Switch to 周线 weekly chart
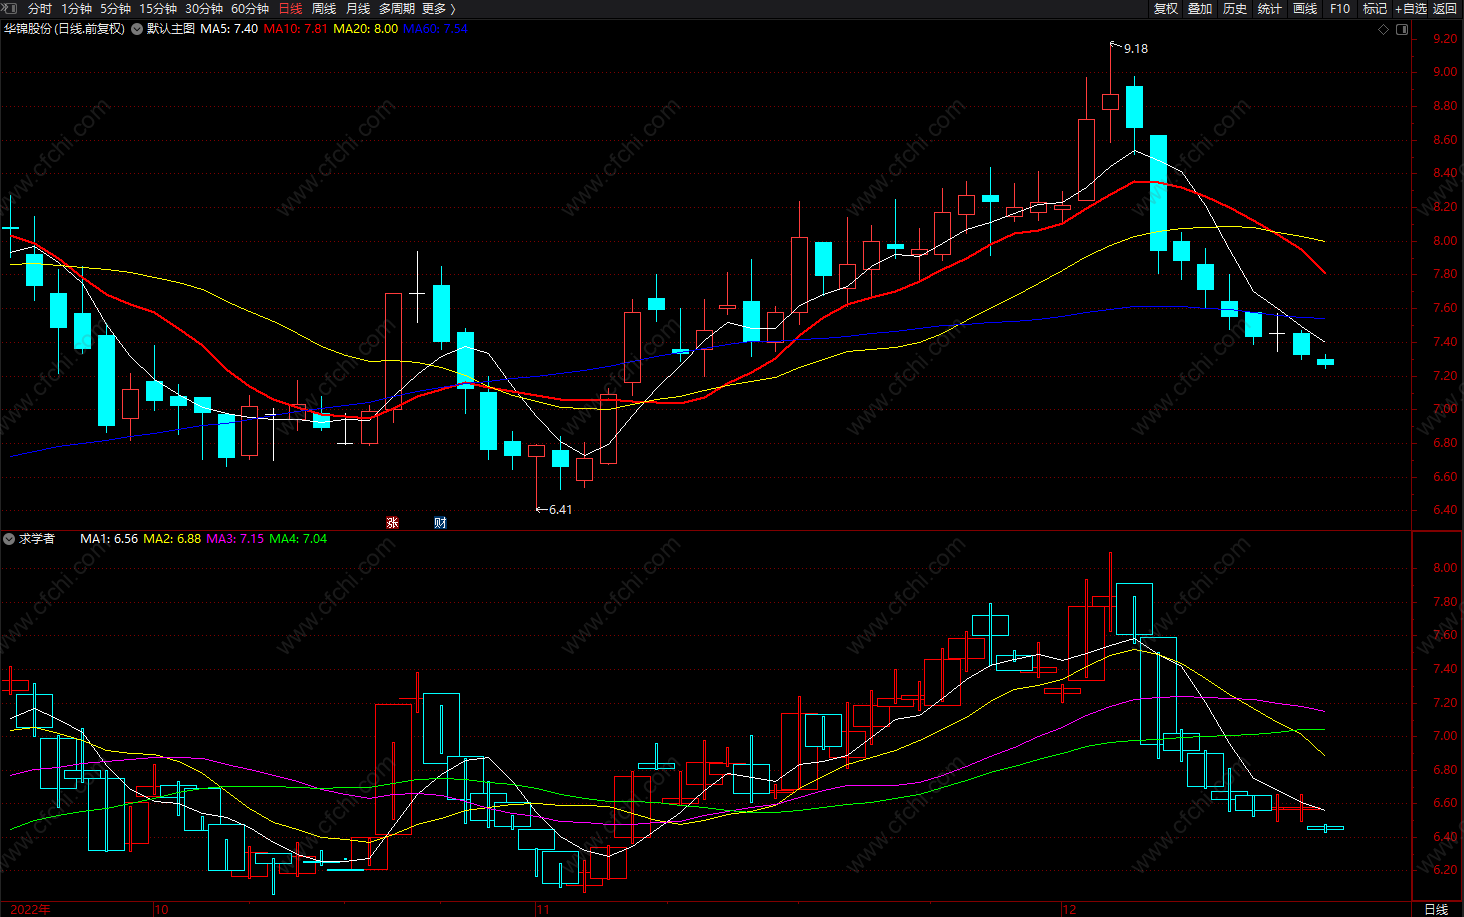The height and width of the screenshot is (917, 1464). (324, 9)
